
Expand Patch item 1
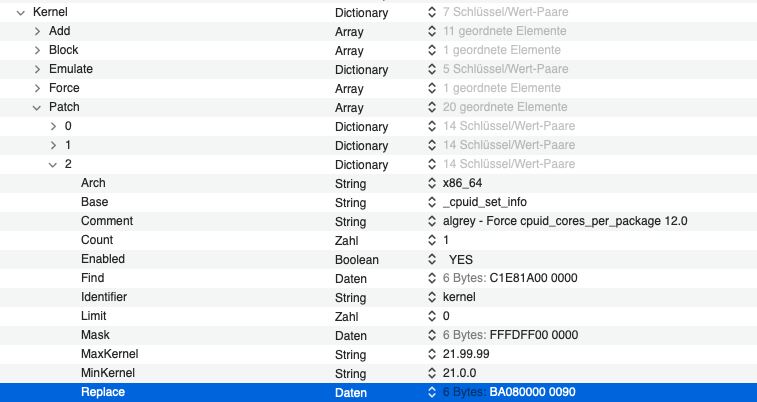(x=53, y=145)
